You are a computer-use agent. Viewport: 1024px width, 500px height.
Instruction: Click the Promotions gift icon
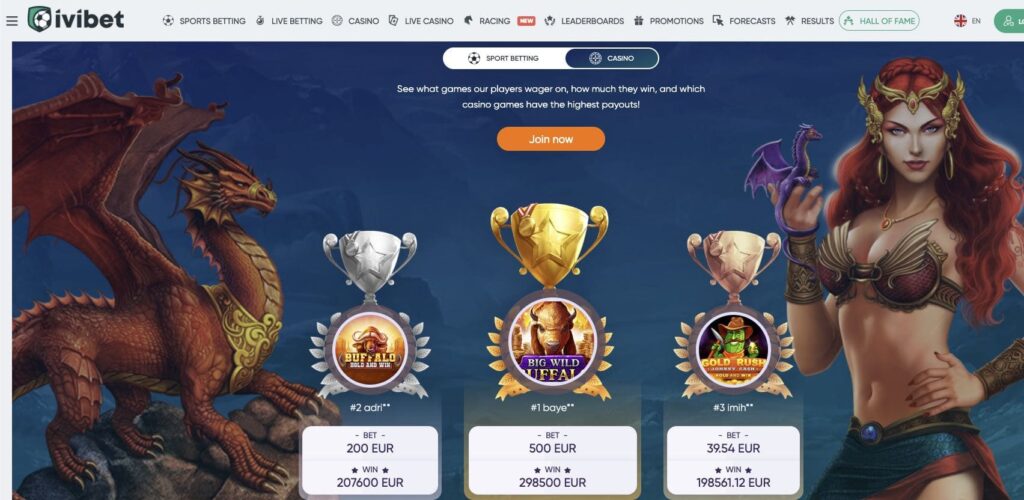pos(639,21)
